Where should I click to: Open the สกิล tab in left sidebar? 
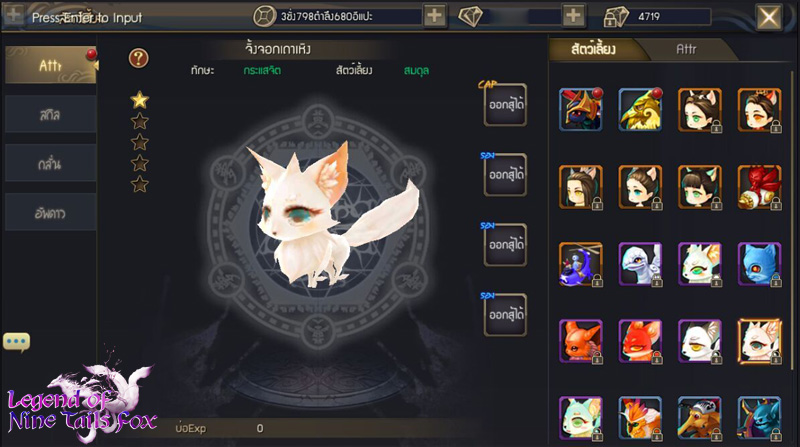pos(51,115)
